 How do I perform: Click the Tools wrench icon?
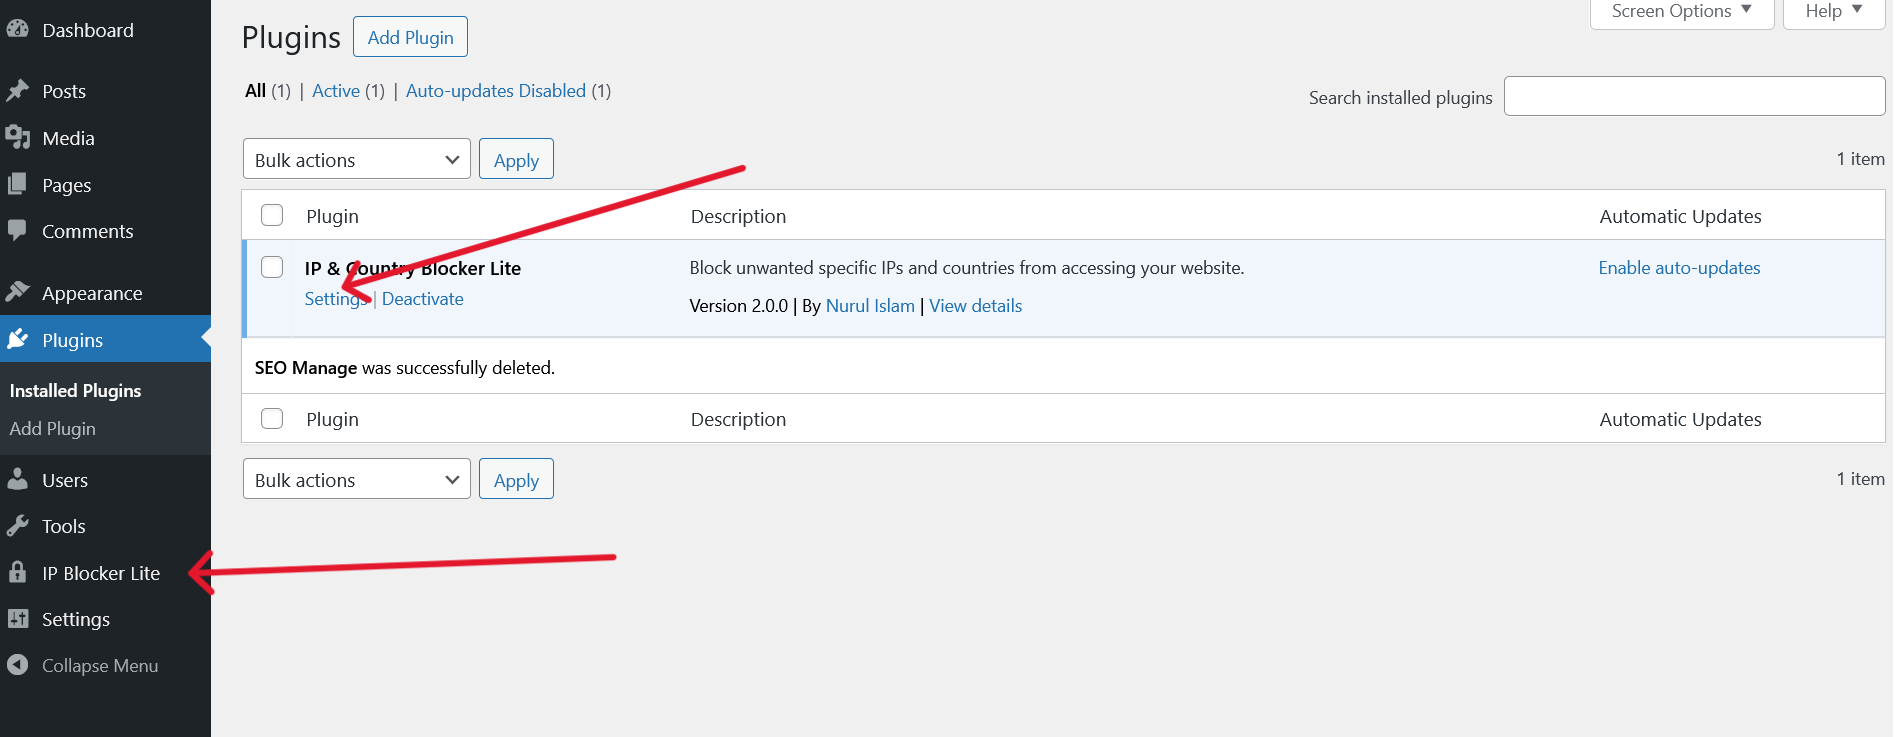point(17,526)
